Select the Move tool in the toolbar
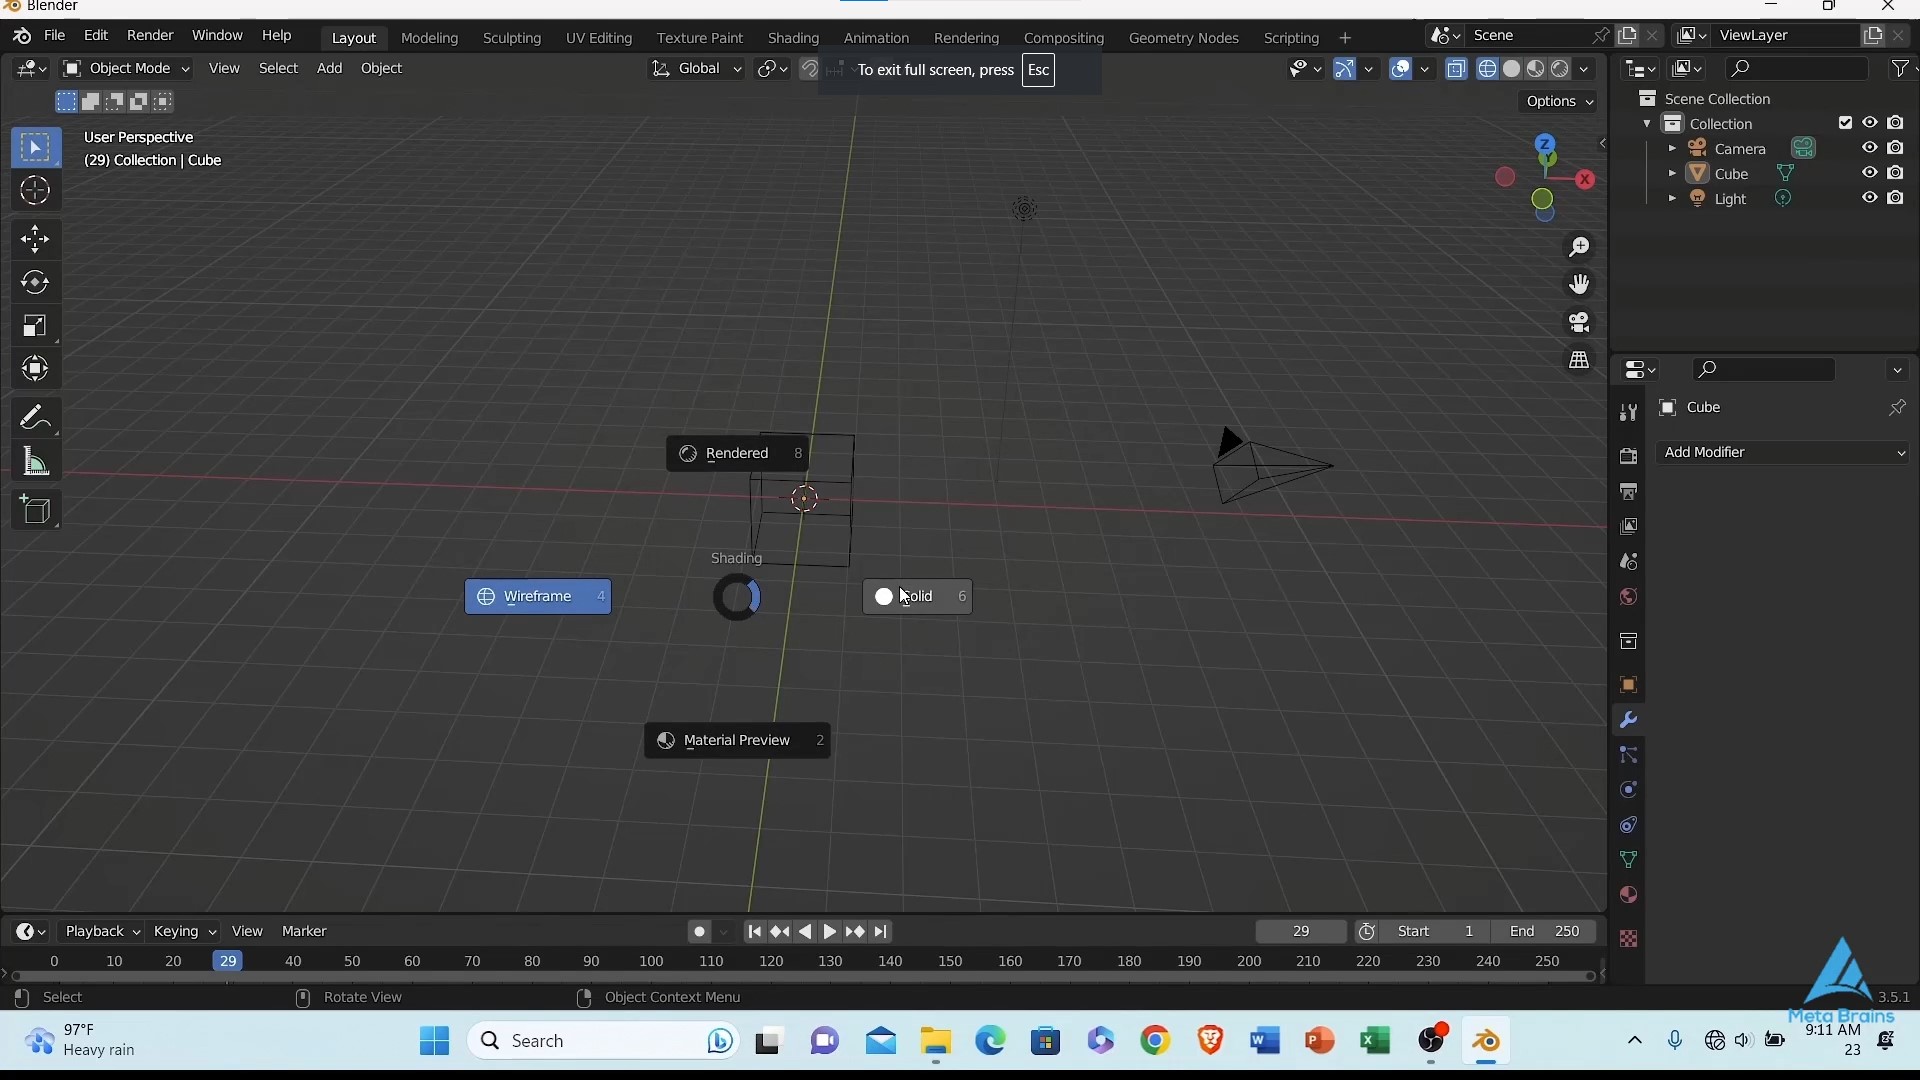Screen dimensions: 1920x1080 click(35, 239)
